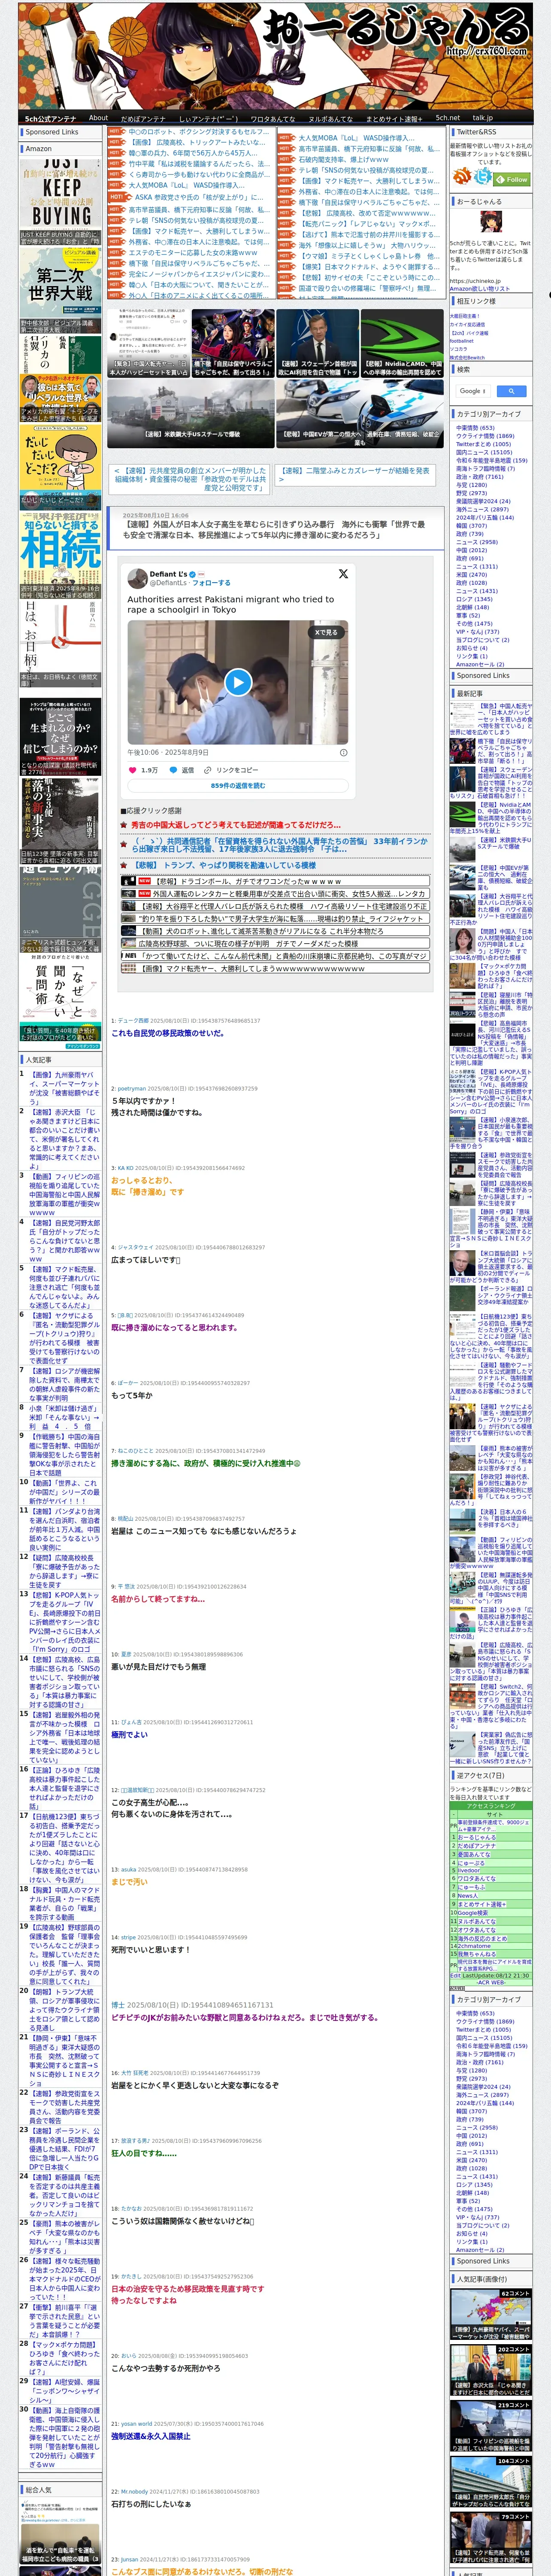Open まとめサイト速報+ in the nav bar
This screenshot has height=2576, width=551.
pyautogui.click(x=394, y=118)
